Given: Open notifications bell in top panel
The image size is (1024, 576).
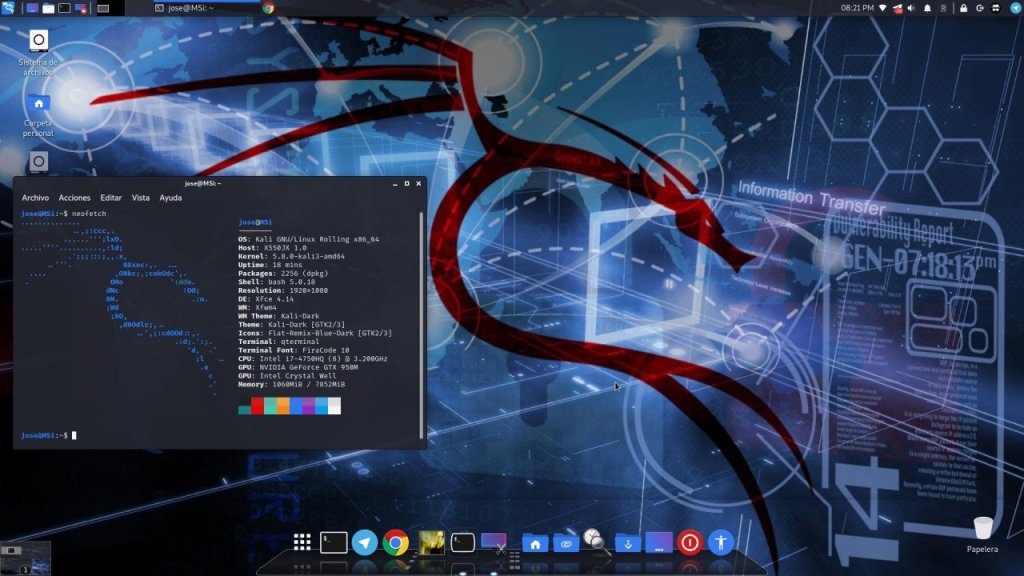Looking at the screenshot, I should [927, 8].
